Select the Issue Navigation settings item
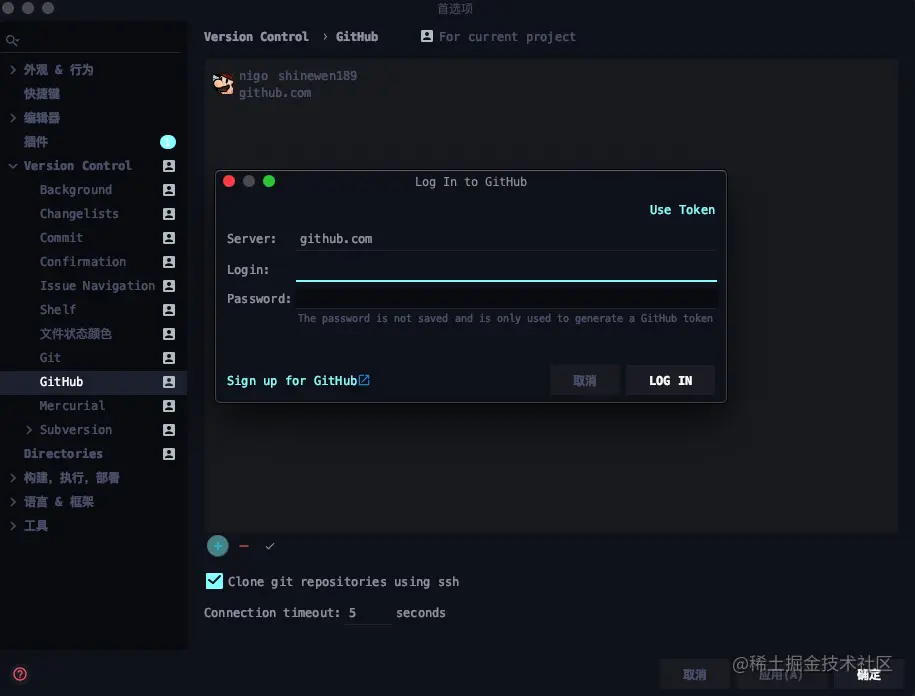This screenshot has height=696, width=915. 97,285
